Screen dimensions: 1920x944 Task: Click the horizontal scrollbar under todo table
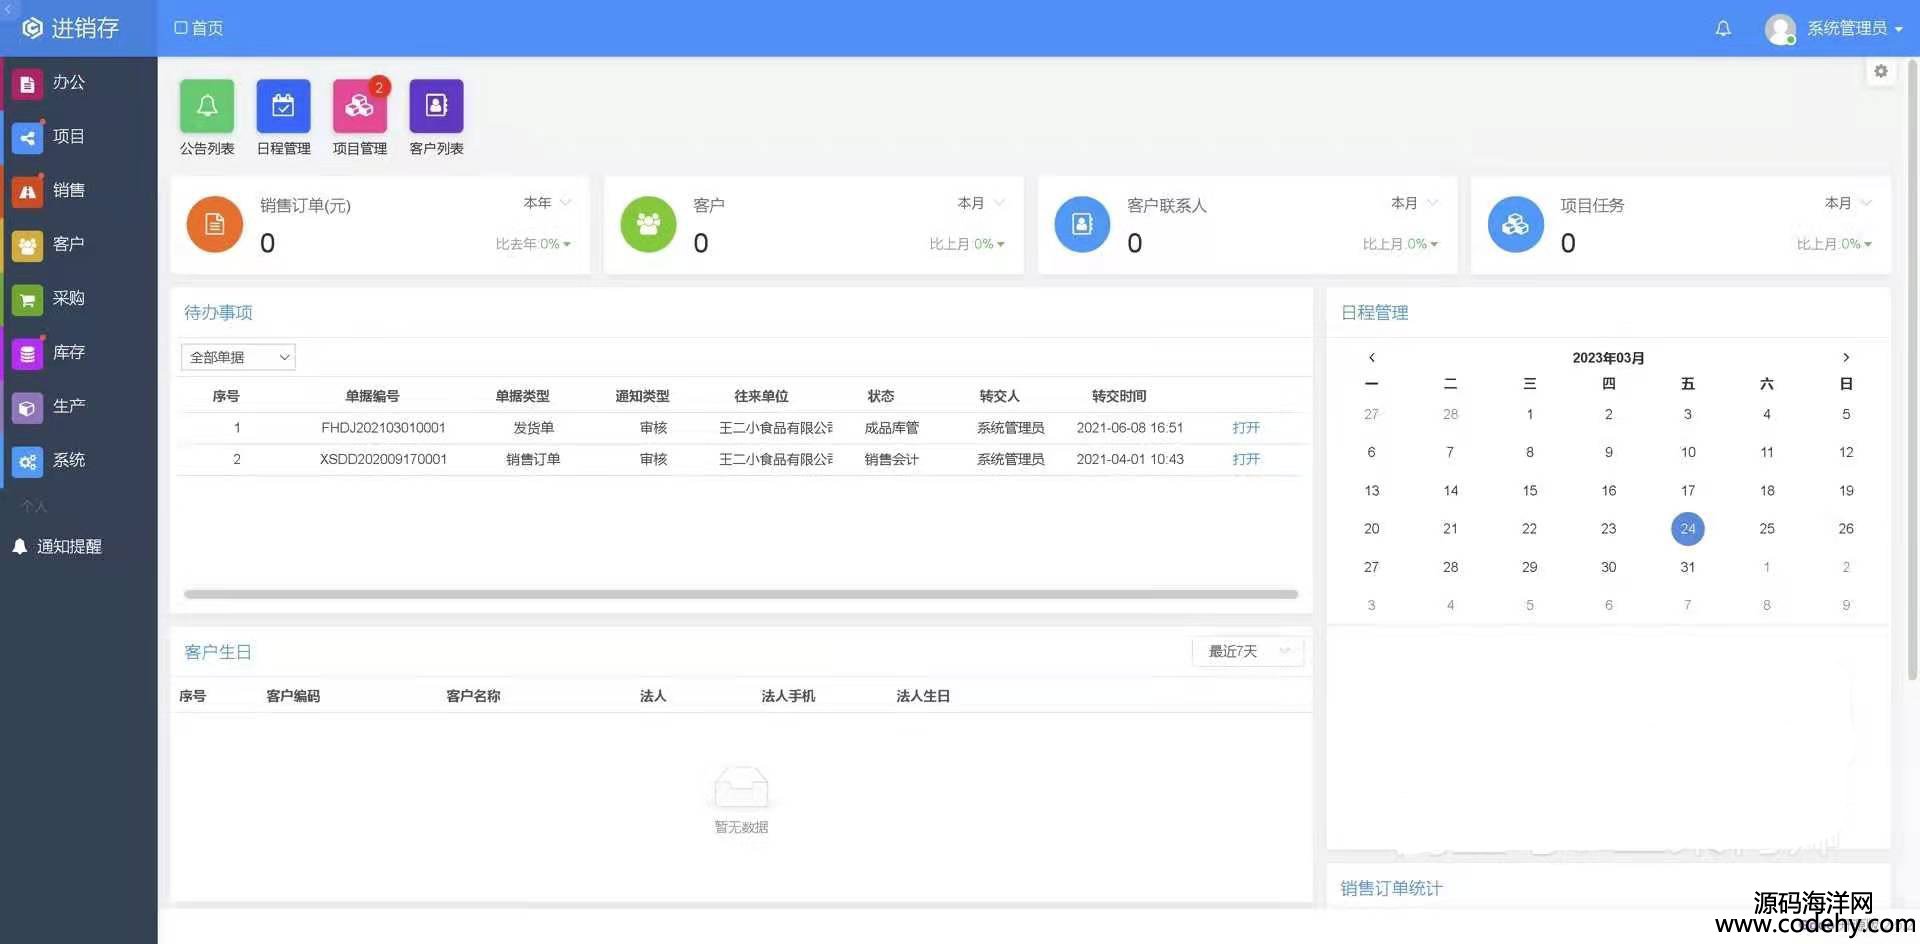[740, 594]
